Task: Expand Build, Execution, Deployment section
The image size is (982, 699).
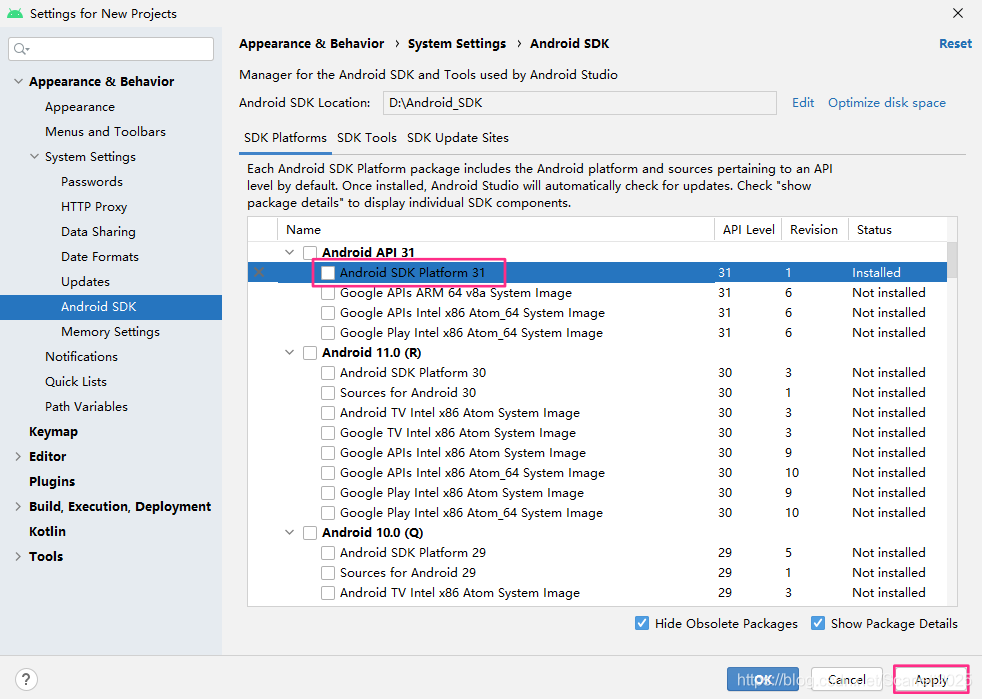Action: [x=18, y=507]
